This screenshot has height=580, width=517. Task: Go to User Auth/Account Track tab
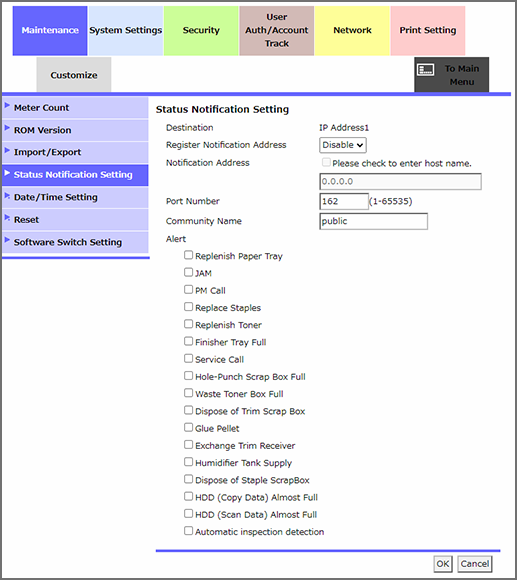coord(277,31)
